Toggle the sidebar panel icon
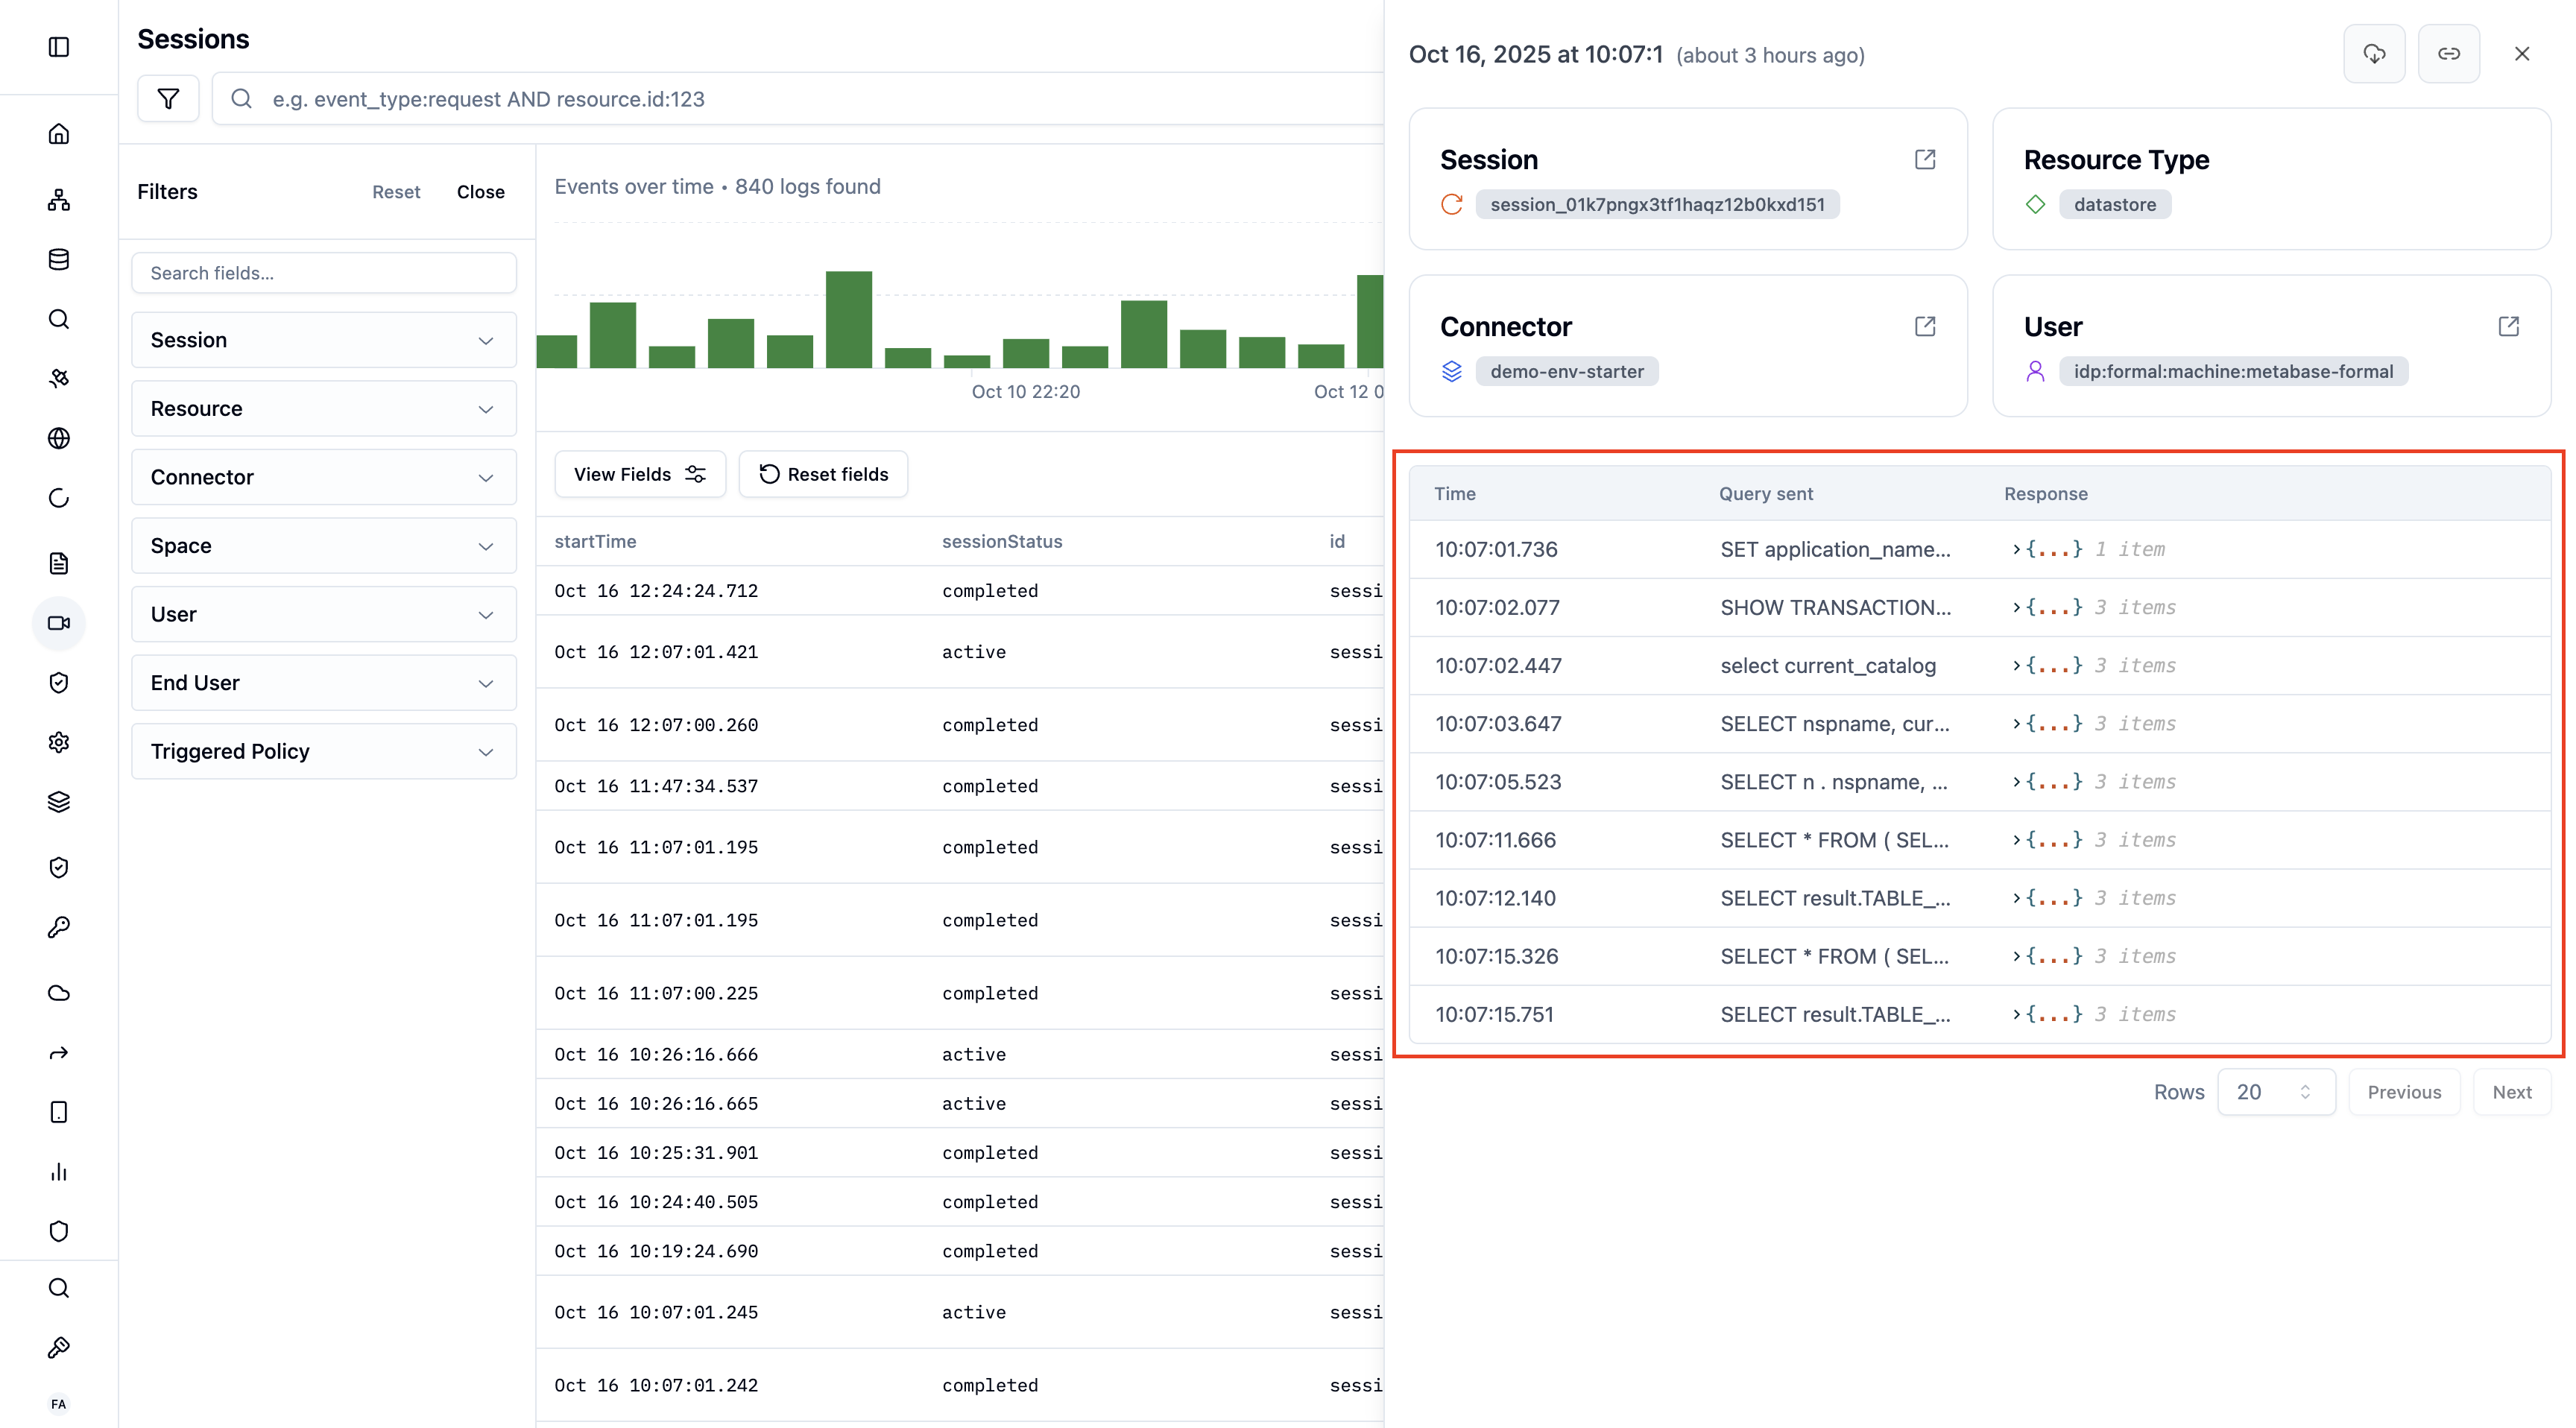The height and width of the screenshot is (1428, 2576). [59, 47]
